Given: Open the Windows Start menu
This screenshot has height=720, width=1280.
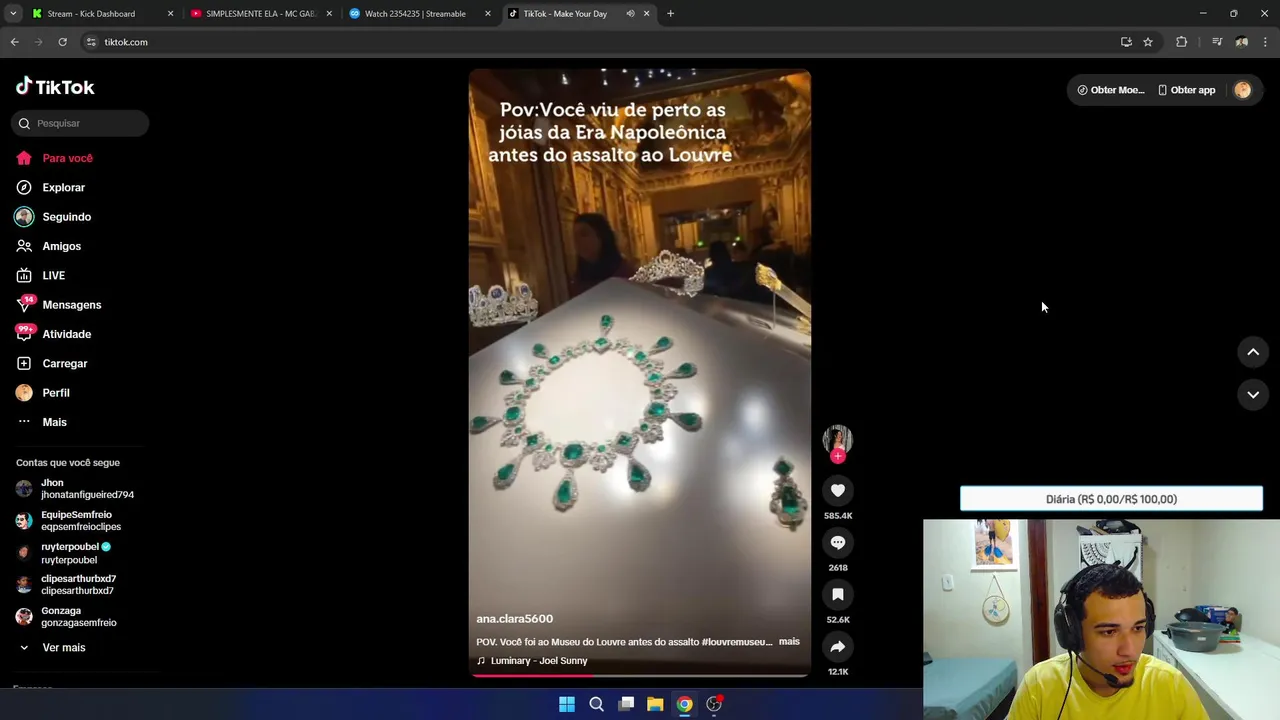Looking at the screenshot, I should (x=567, y=704).
